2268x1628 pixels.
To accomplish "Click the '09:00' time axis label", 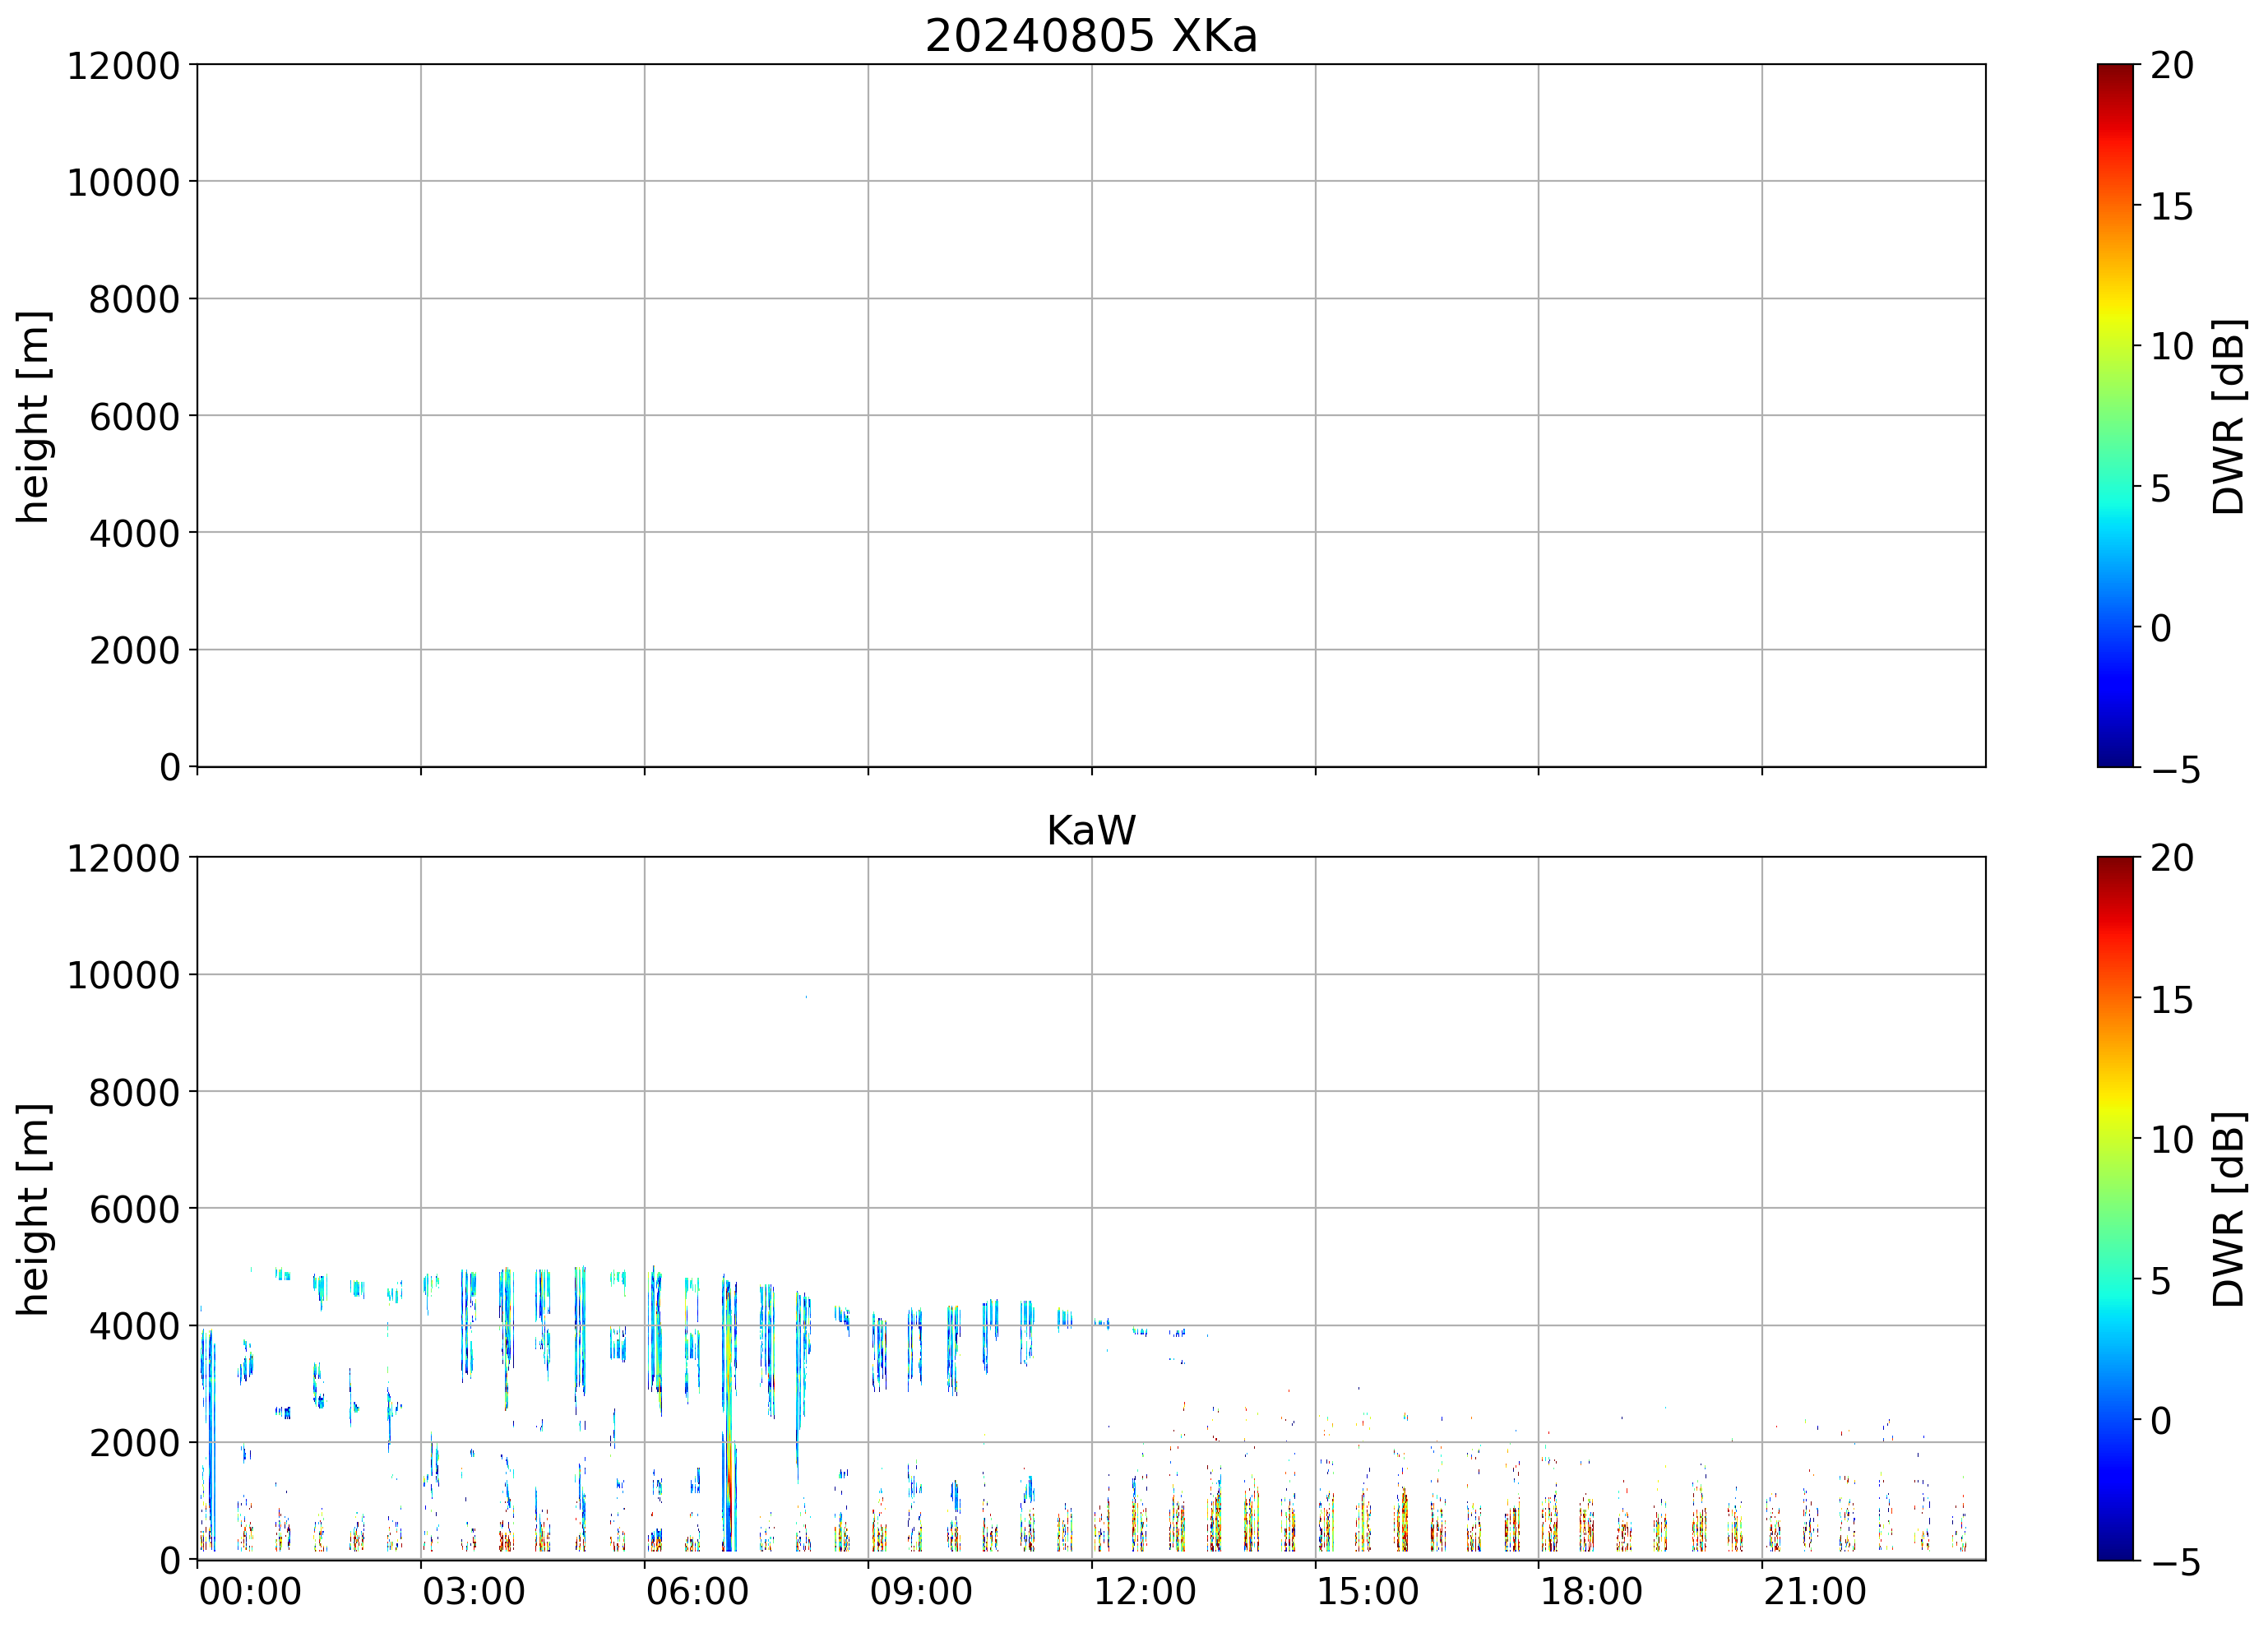I will coord(920,1592).
